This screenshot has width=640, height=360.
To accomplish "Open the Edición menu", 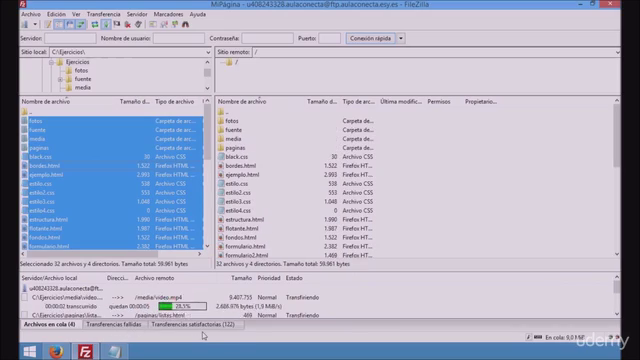I will [x=56, y=14].
